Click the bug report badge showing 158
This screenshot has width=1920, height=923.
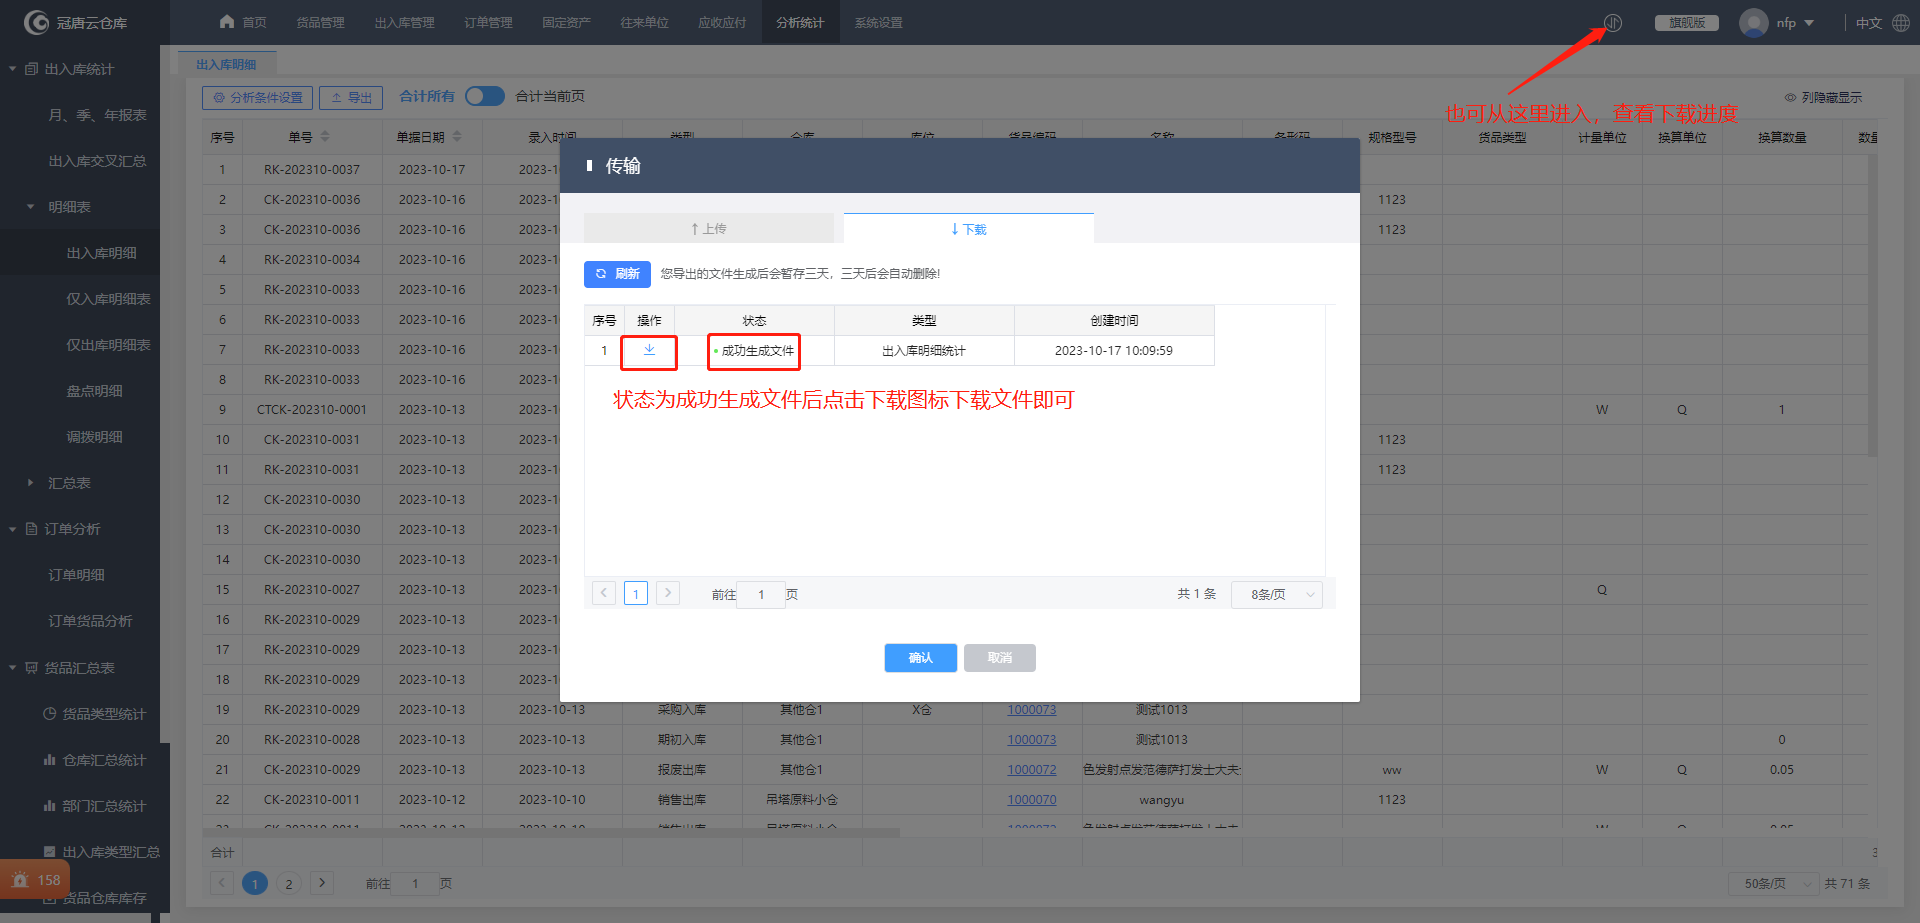tap(35, 880)
